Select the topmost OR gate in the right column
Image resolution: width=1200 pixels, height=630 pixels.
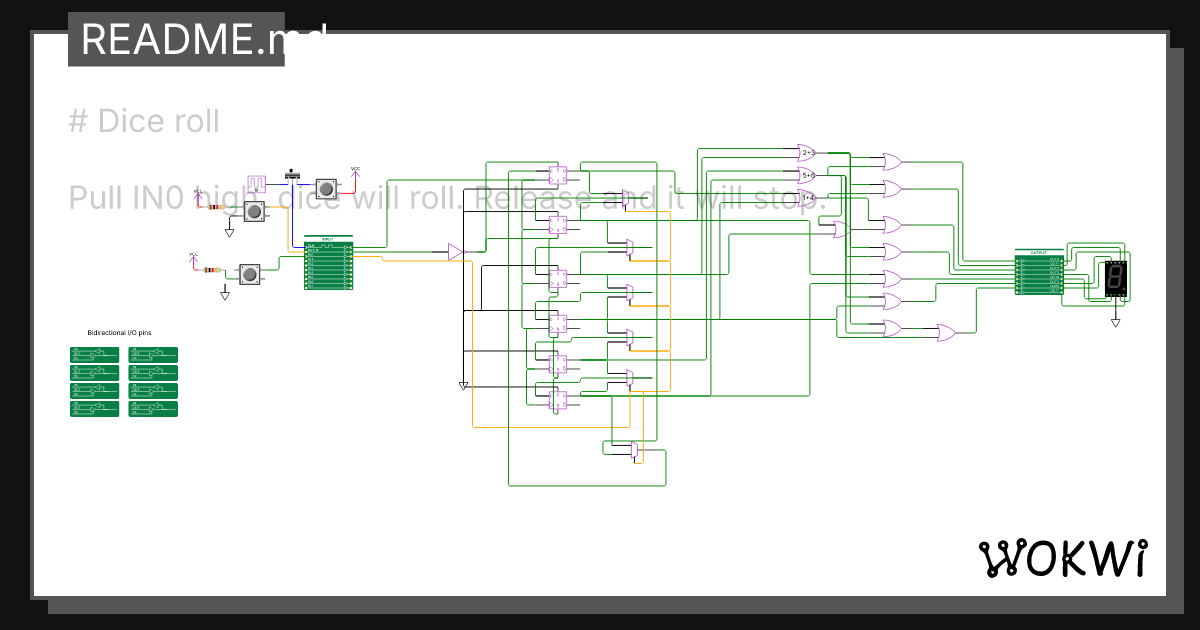[x=892, y=161]
